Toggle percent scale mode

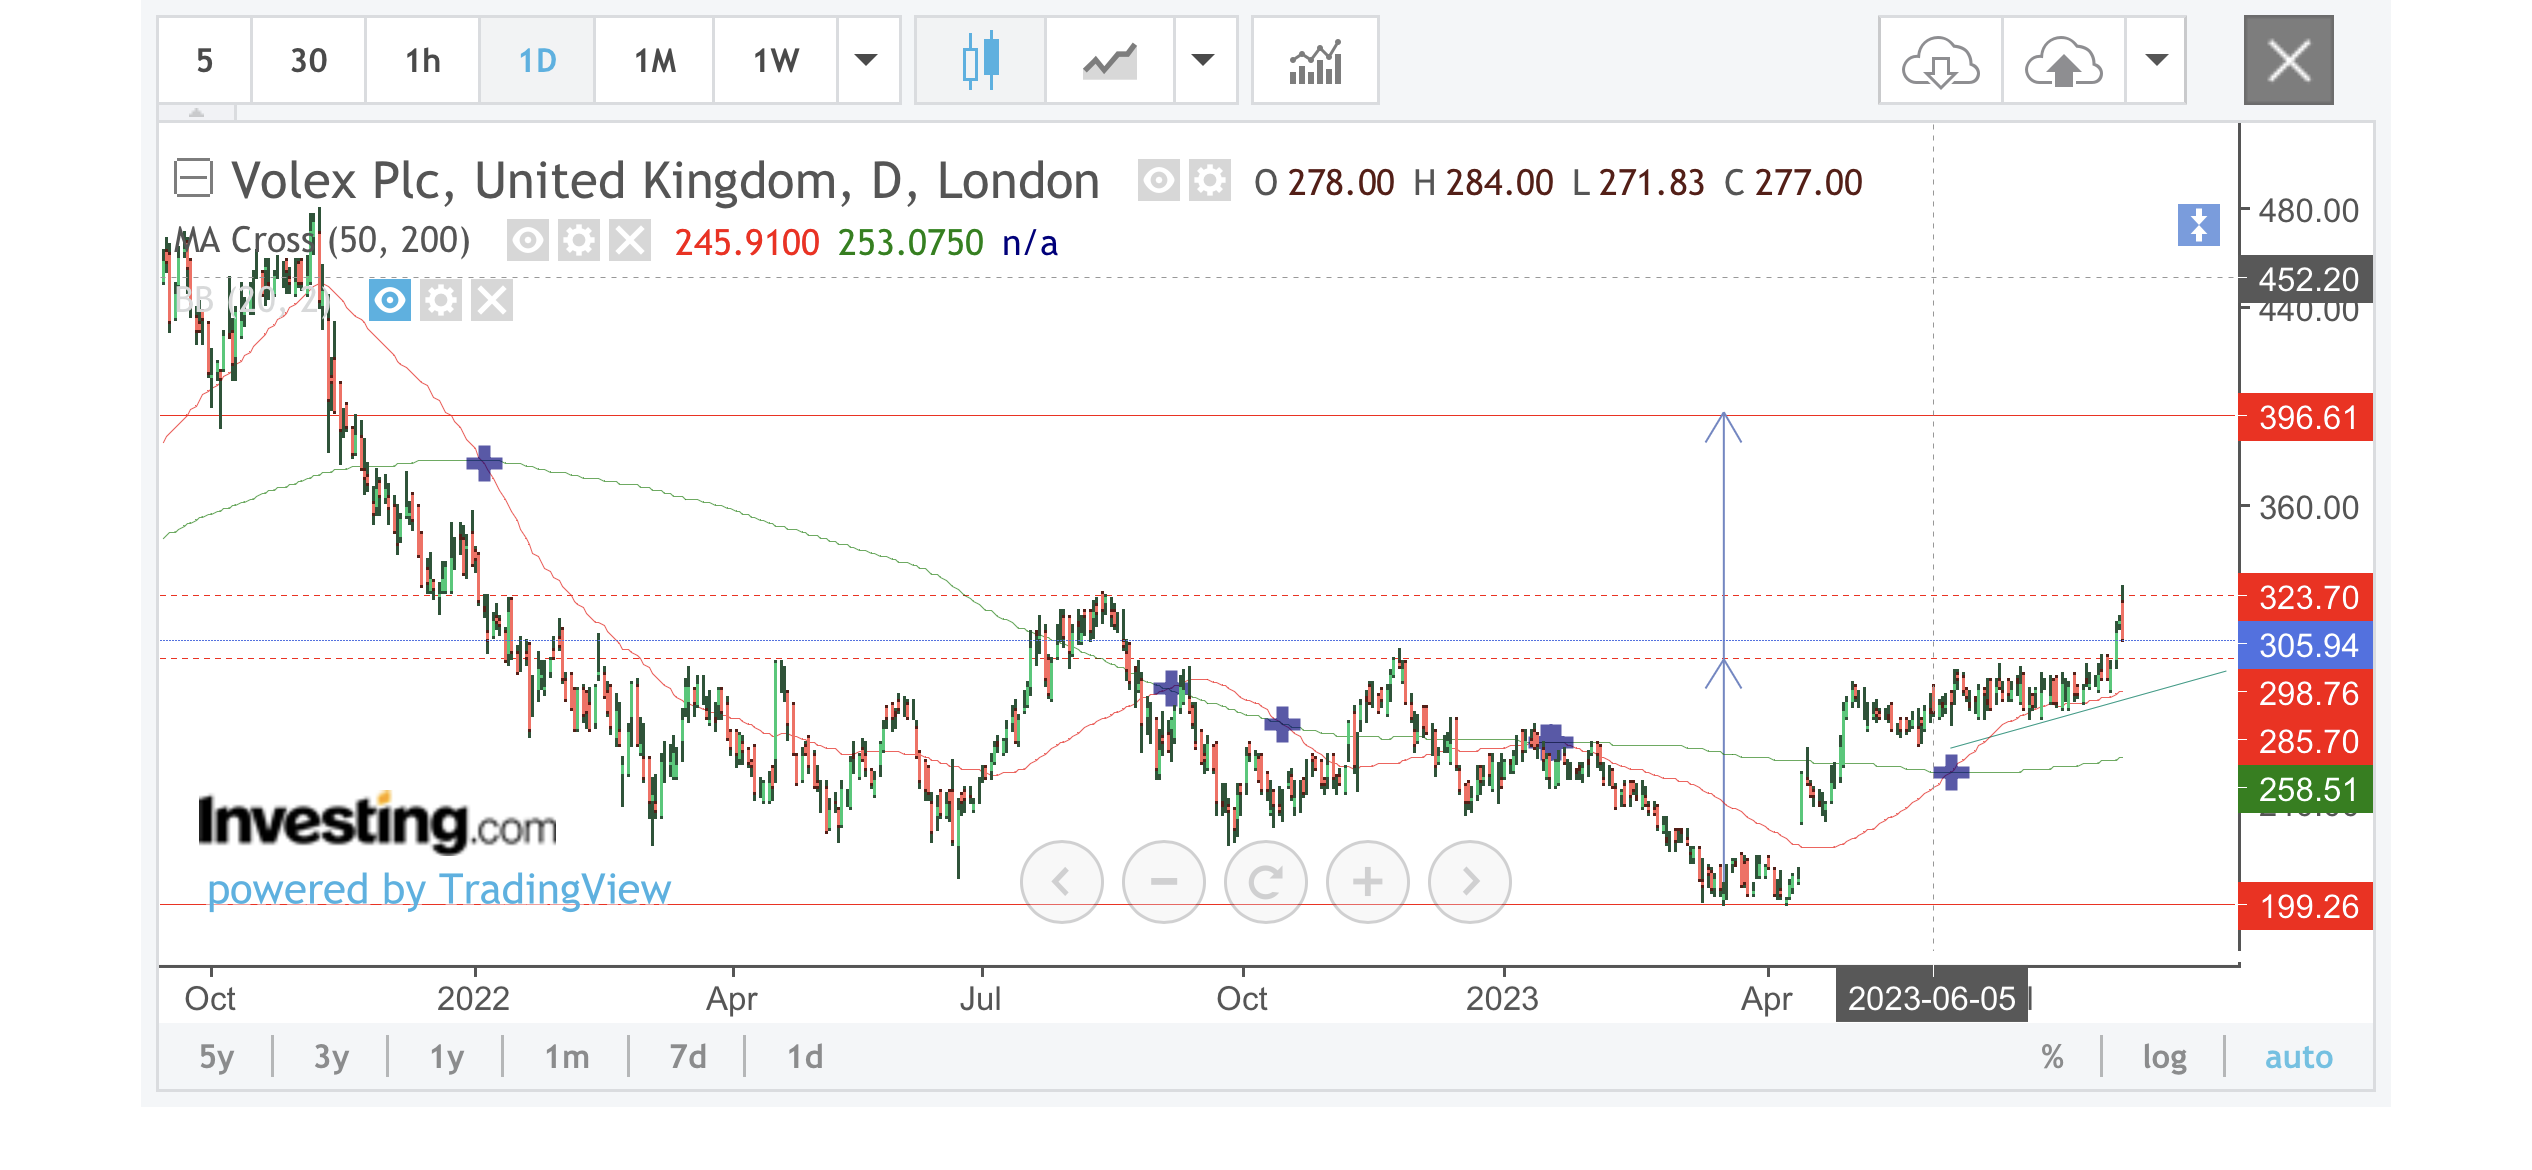click(x=2052, y=1056)
